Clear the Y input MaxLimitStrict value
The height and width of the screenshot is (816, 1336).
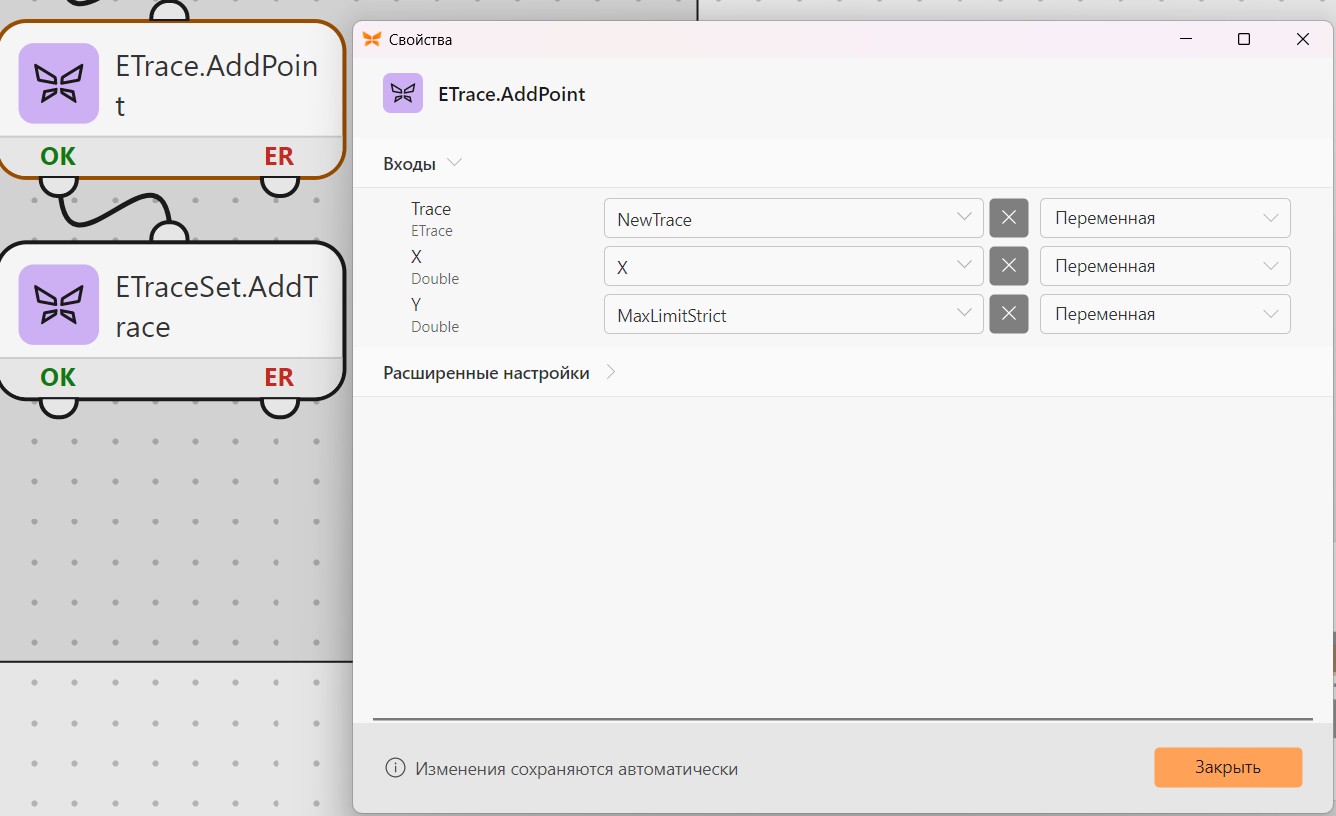[x=1009, y=314]
